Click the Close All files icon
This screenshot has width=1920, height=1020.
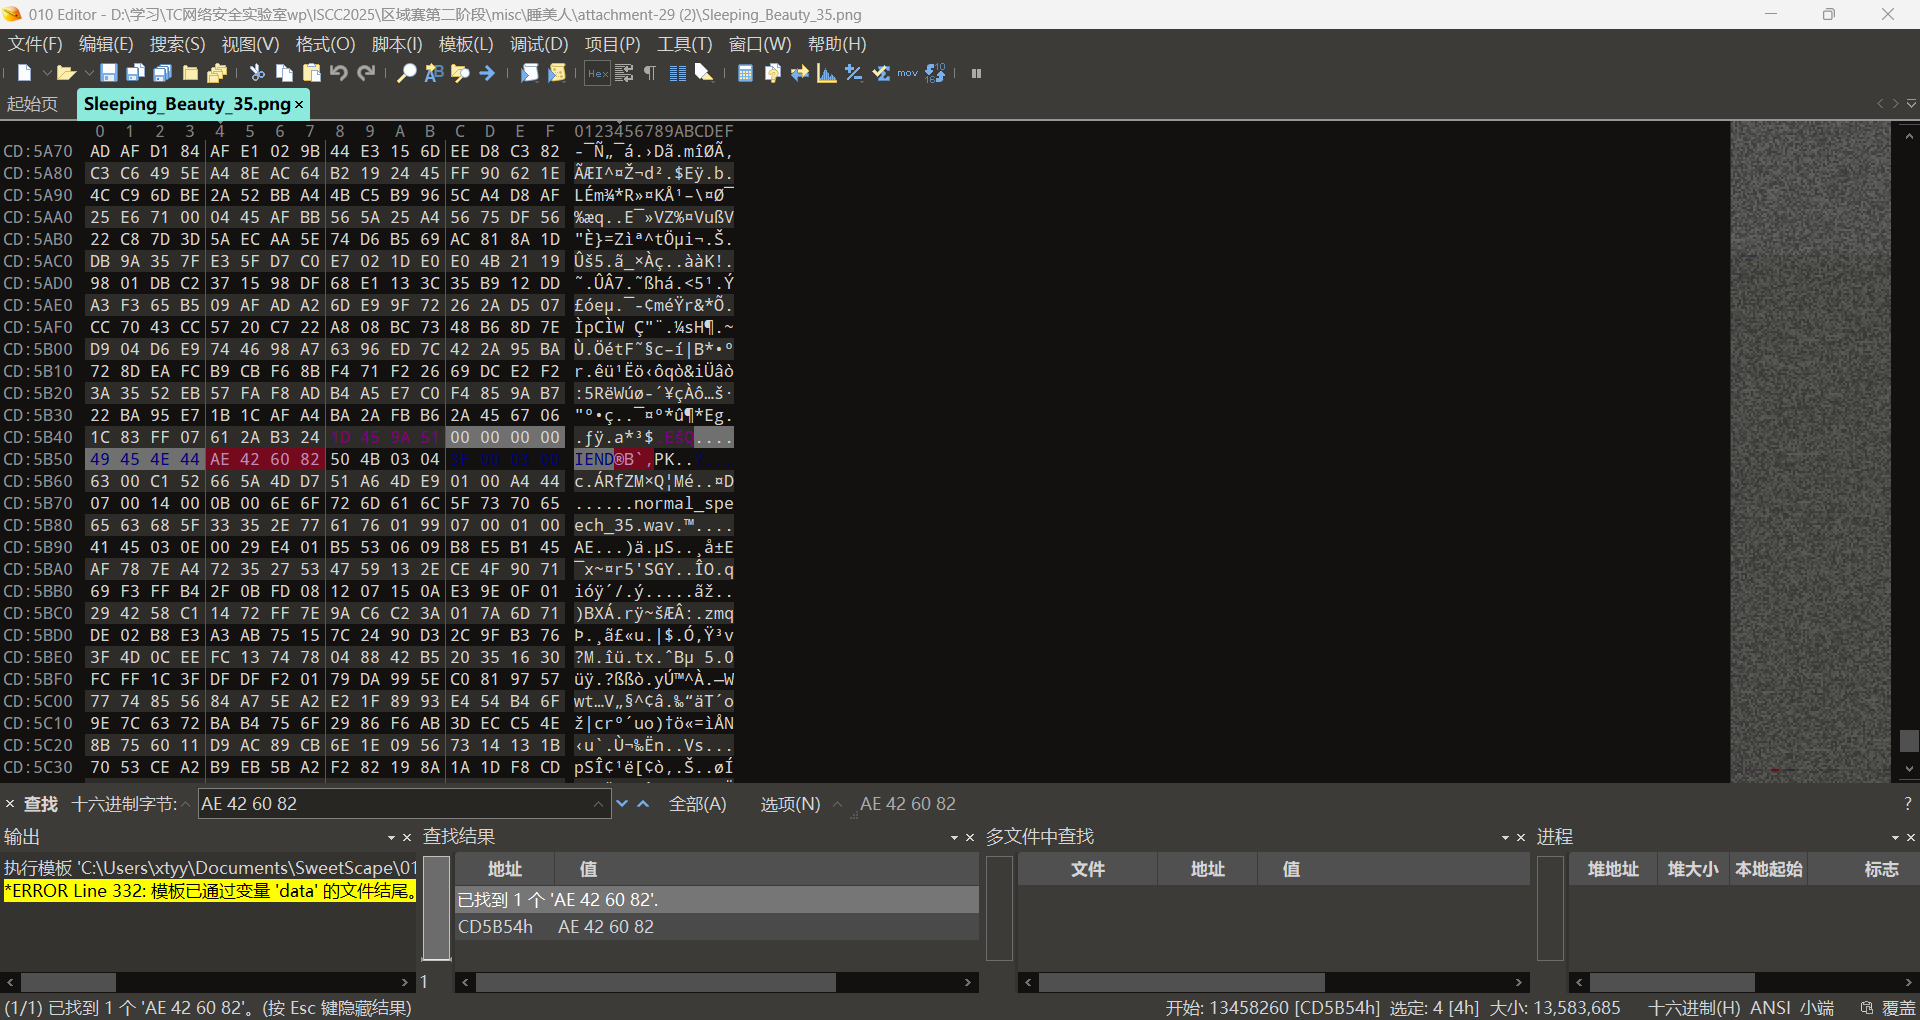coord(217,73)
